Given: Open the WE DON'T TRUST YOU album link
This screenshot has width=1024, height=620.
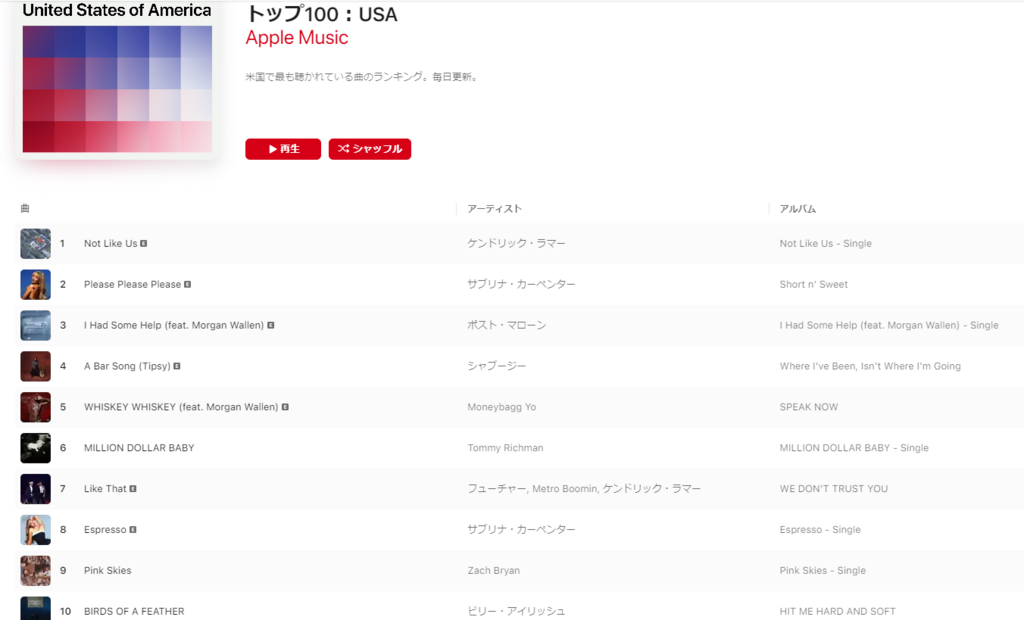Looking at the screenshot, I should coord(833,489).
